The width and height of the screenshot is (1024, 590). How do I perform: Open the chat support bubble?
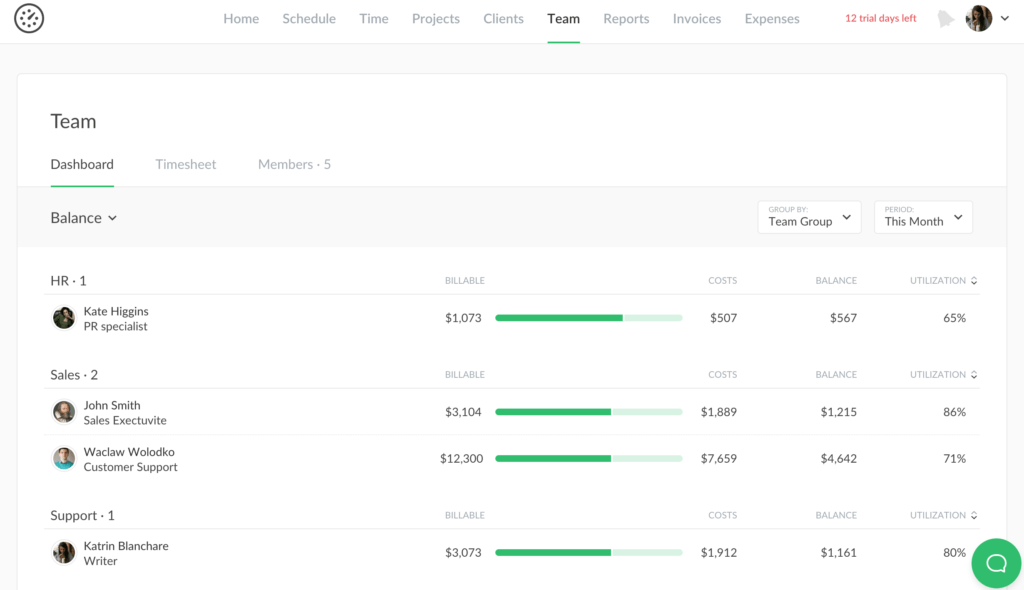coord(996,563)
